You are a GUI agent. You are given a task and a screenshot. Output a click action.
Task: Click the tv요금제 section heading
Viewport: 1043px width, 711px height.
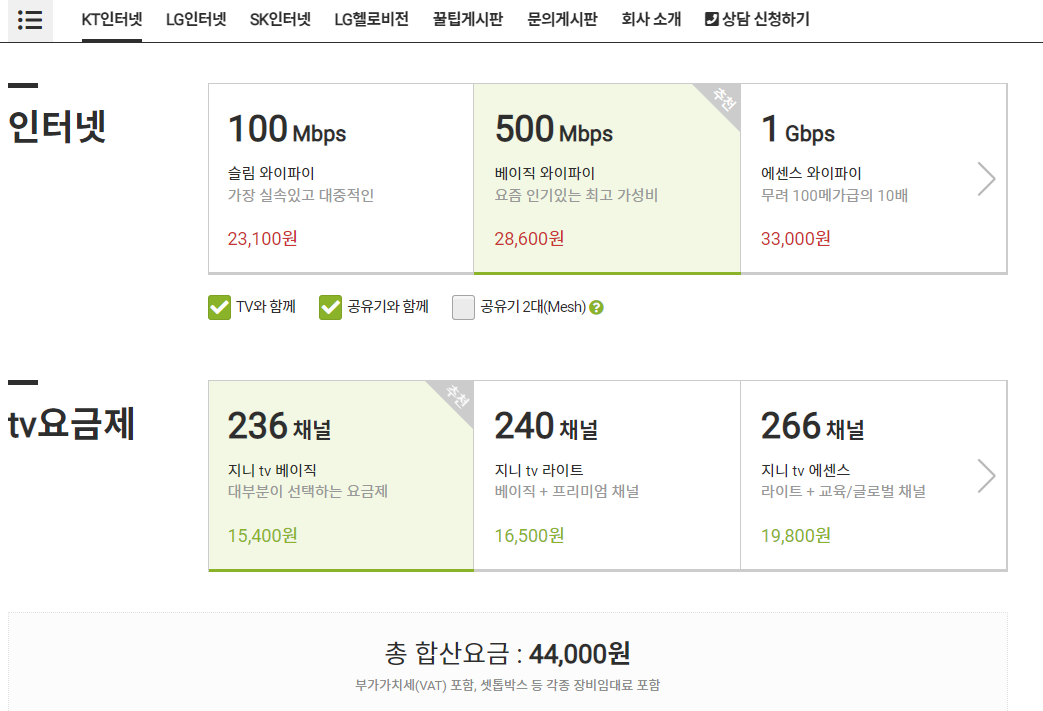pos(71,424)
